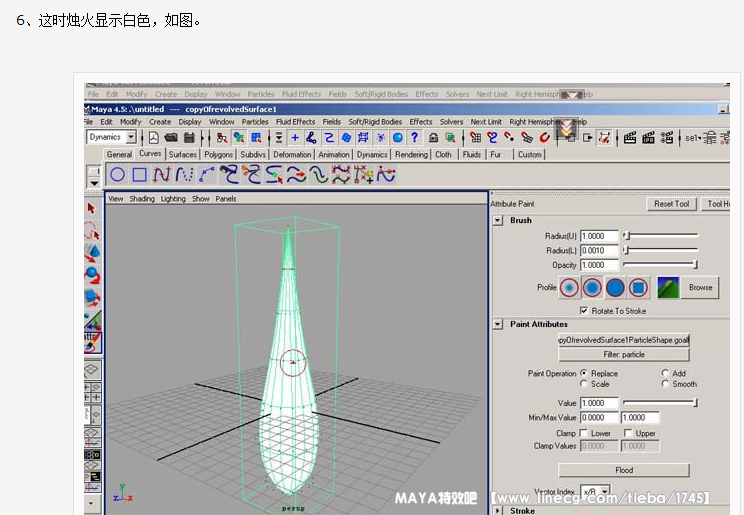This screenshot has width=744, height=515.
Task: Toggle the Rotate To Stroke checkbox
Action: tap(585, 310)
